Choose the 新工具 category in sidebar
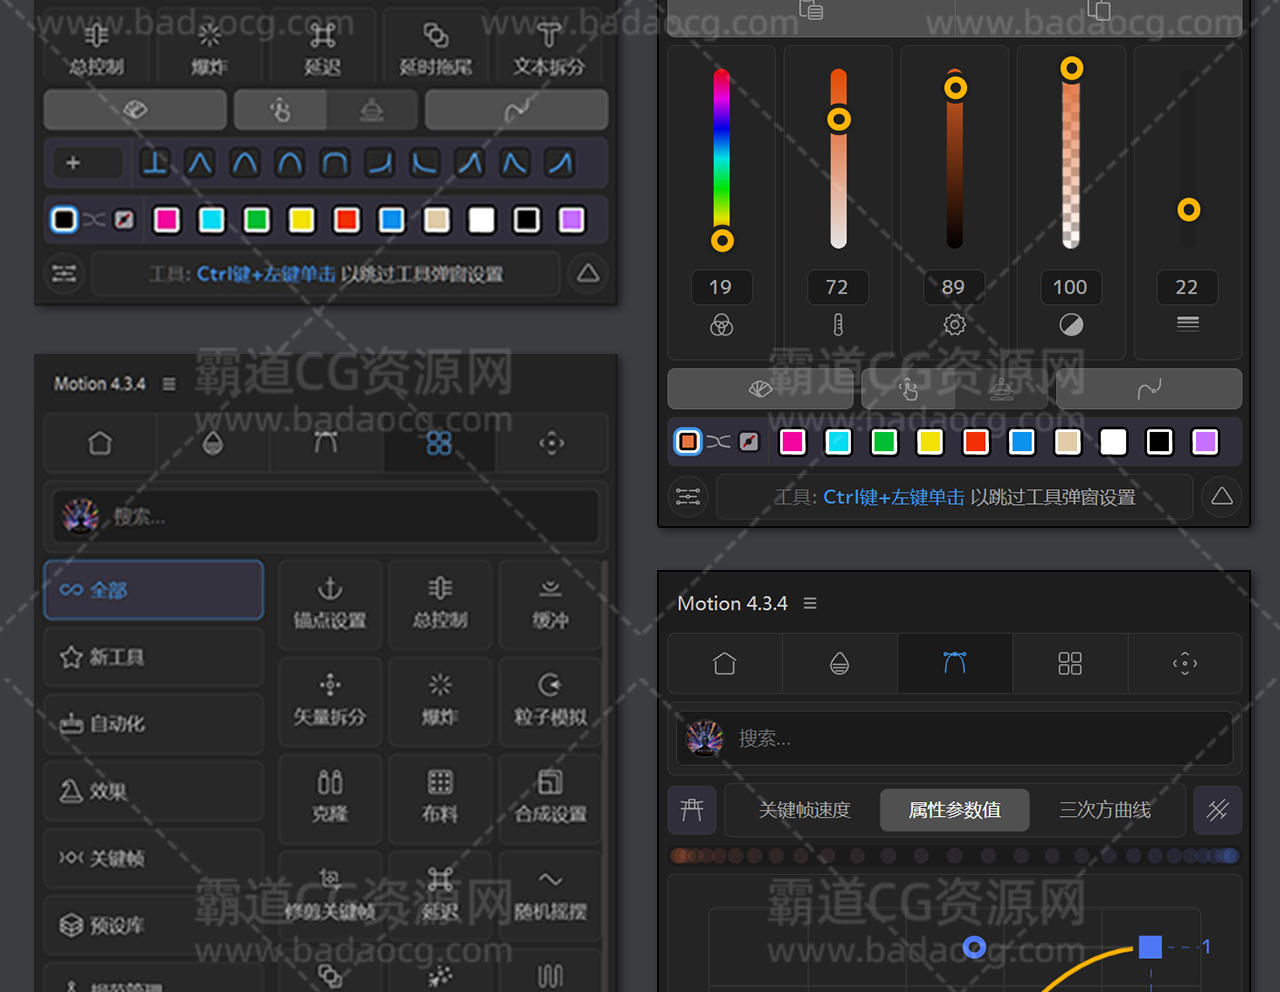 [x=153, y=657]
